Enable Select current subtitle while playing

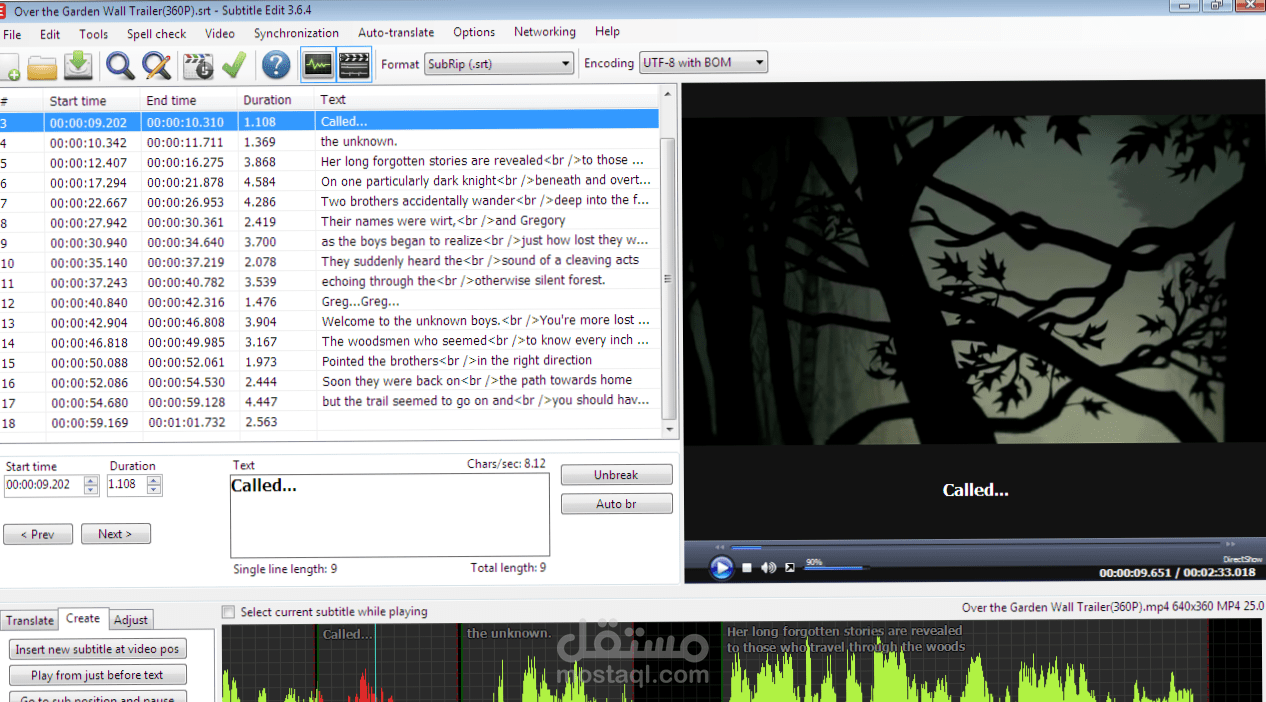point(228,612)
